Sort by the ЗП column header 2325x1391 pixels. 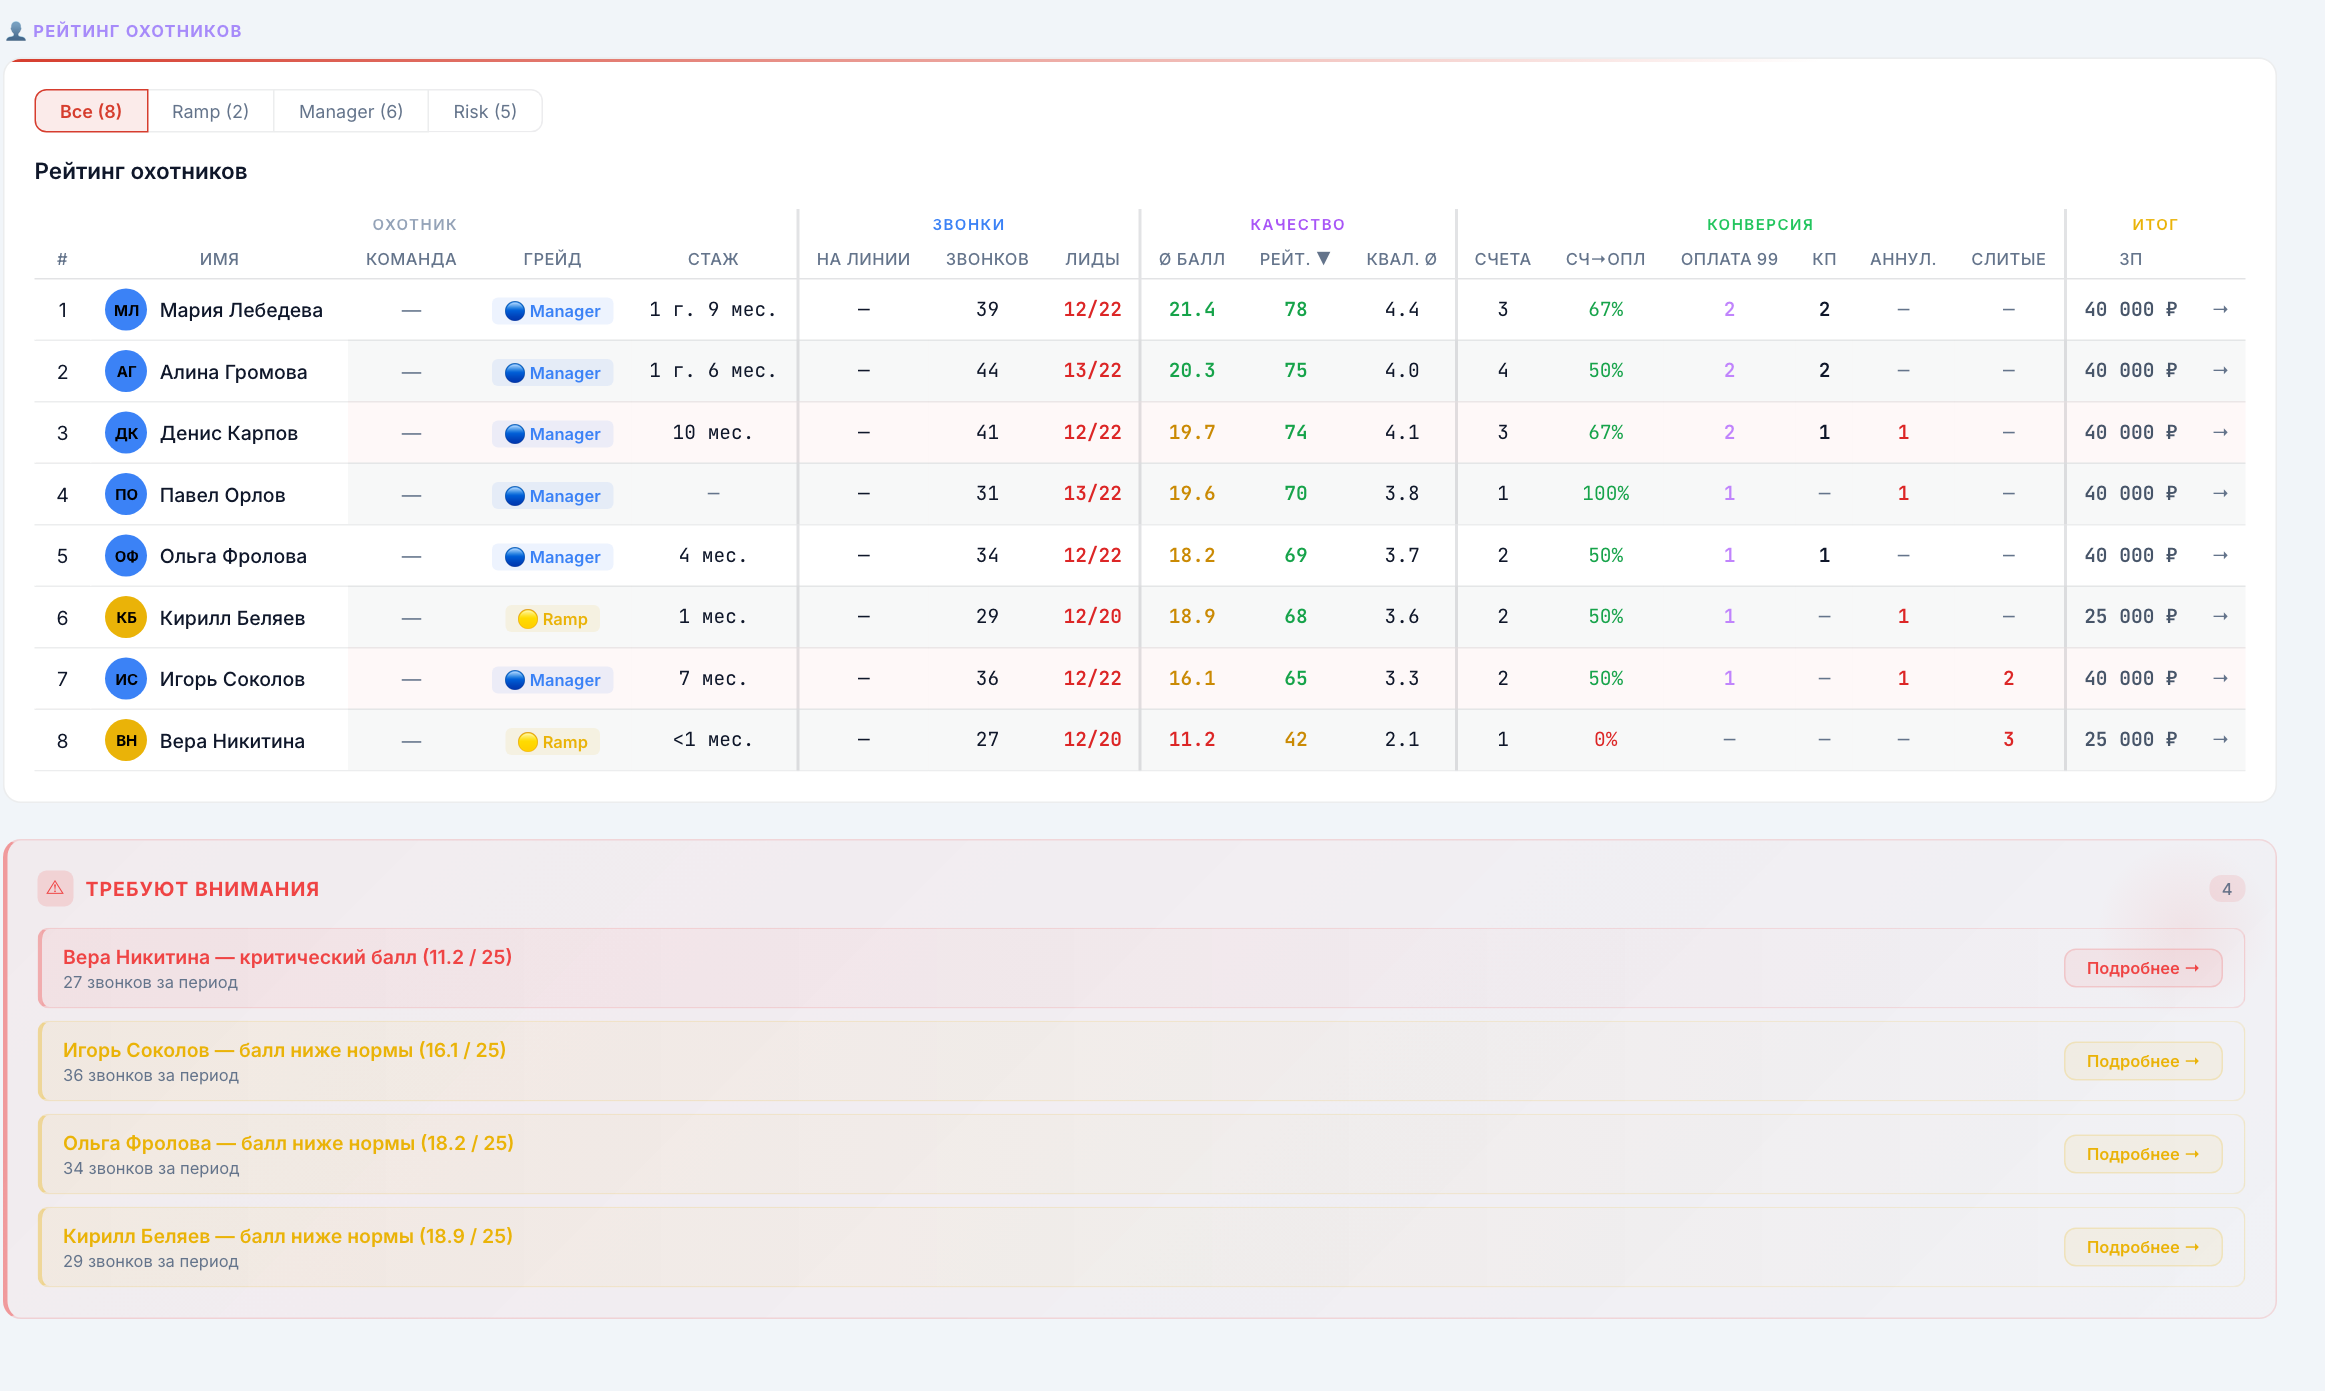pos(2131,259)
